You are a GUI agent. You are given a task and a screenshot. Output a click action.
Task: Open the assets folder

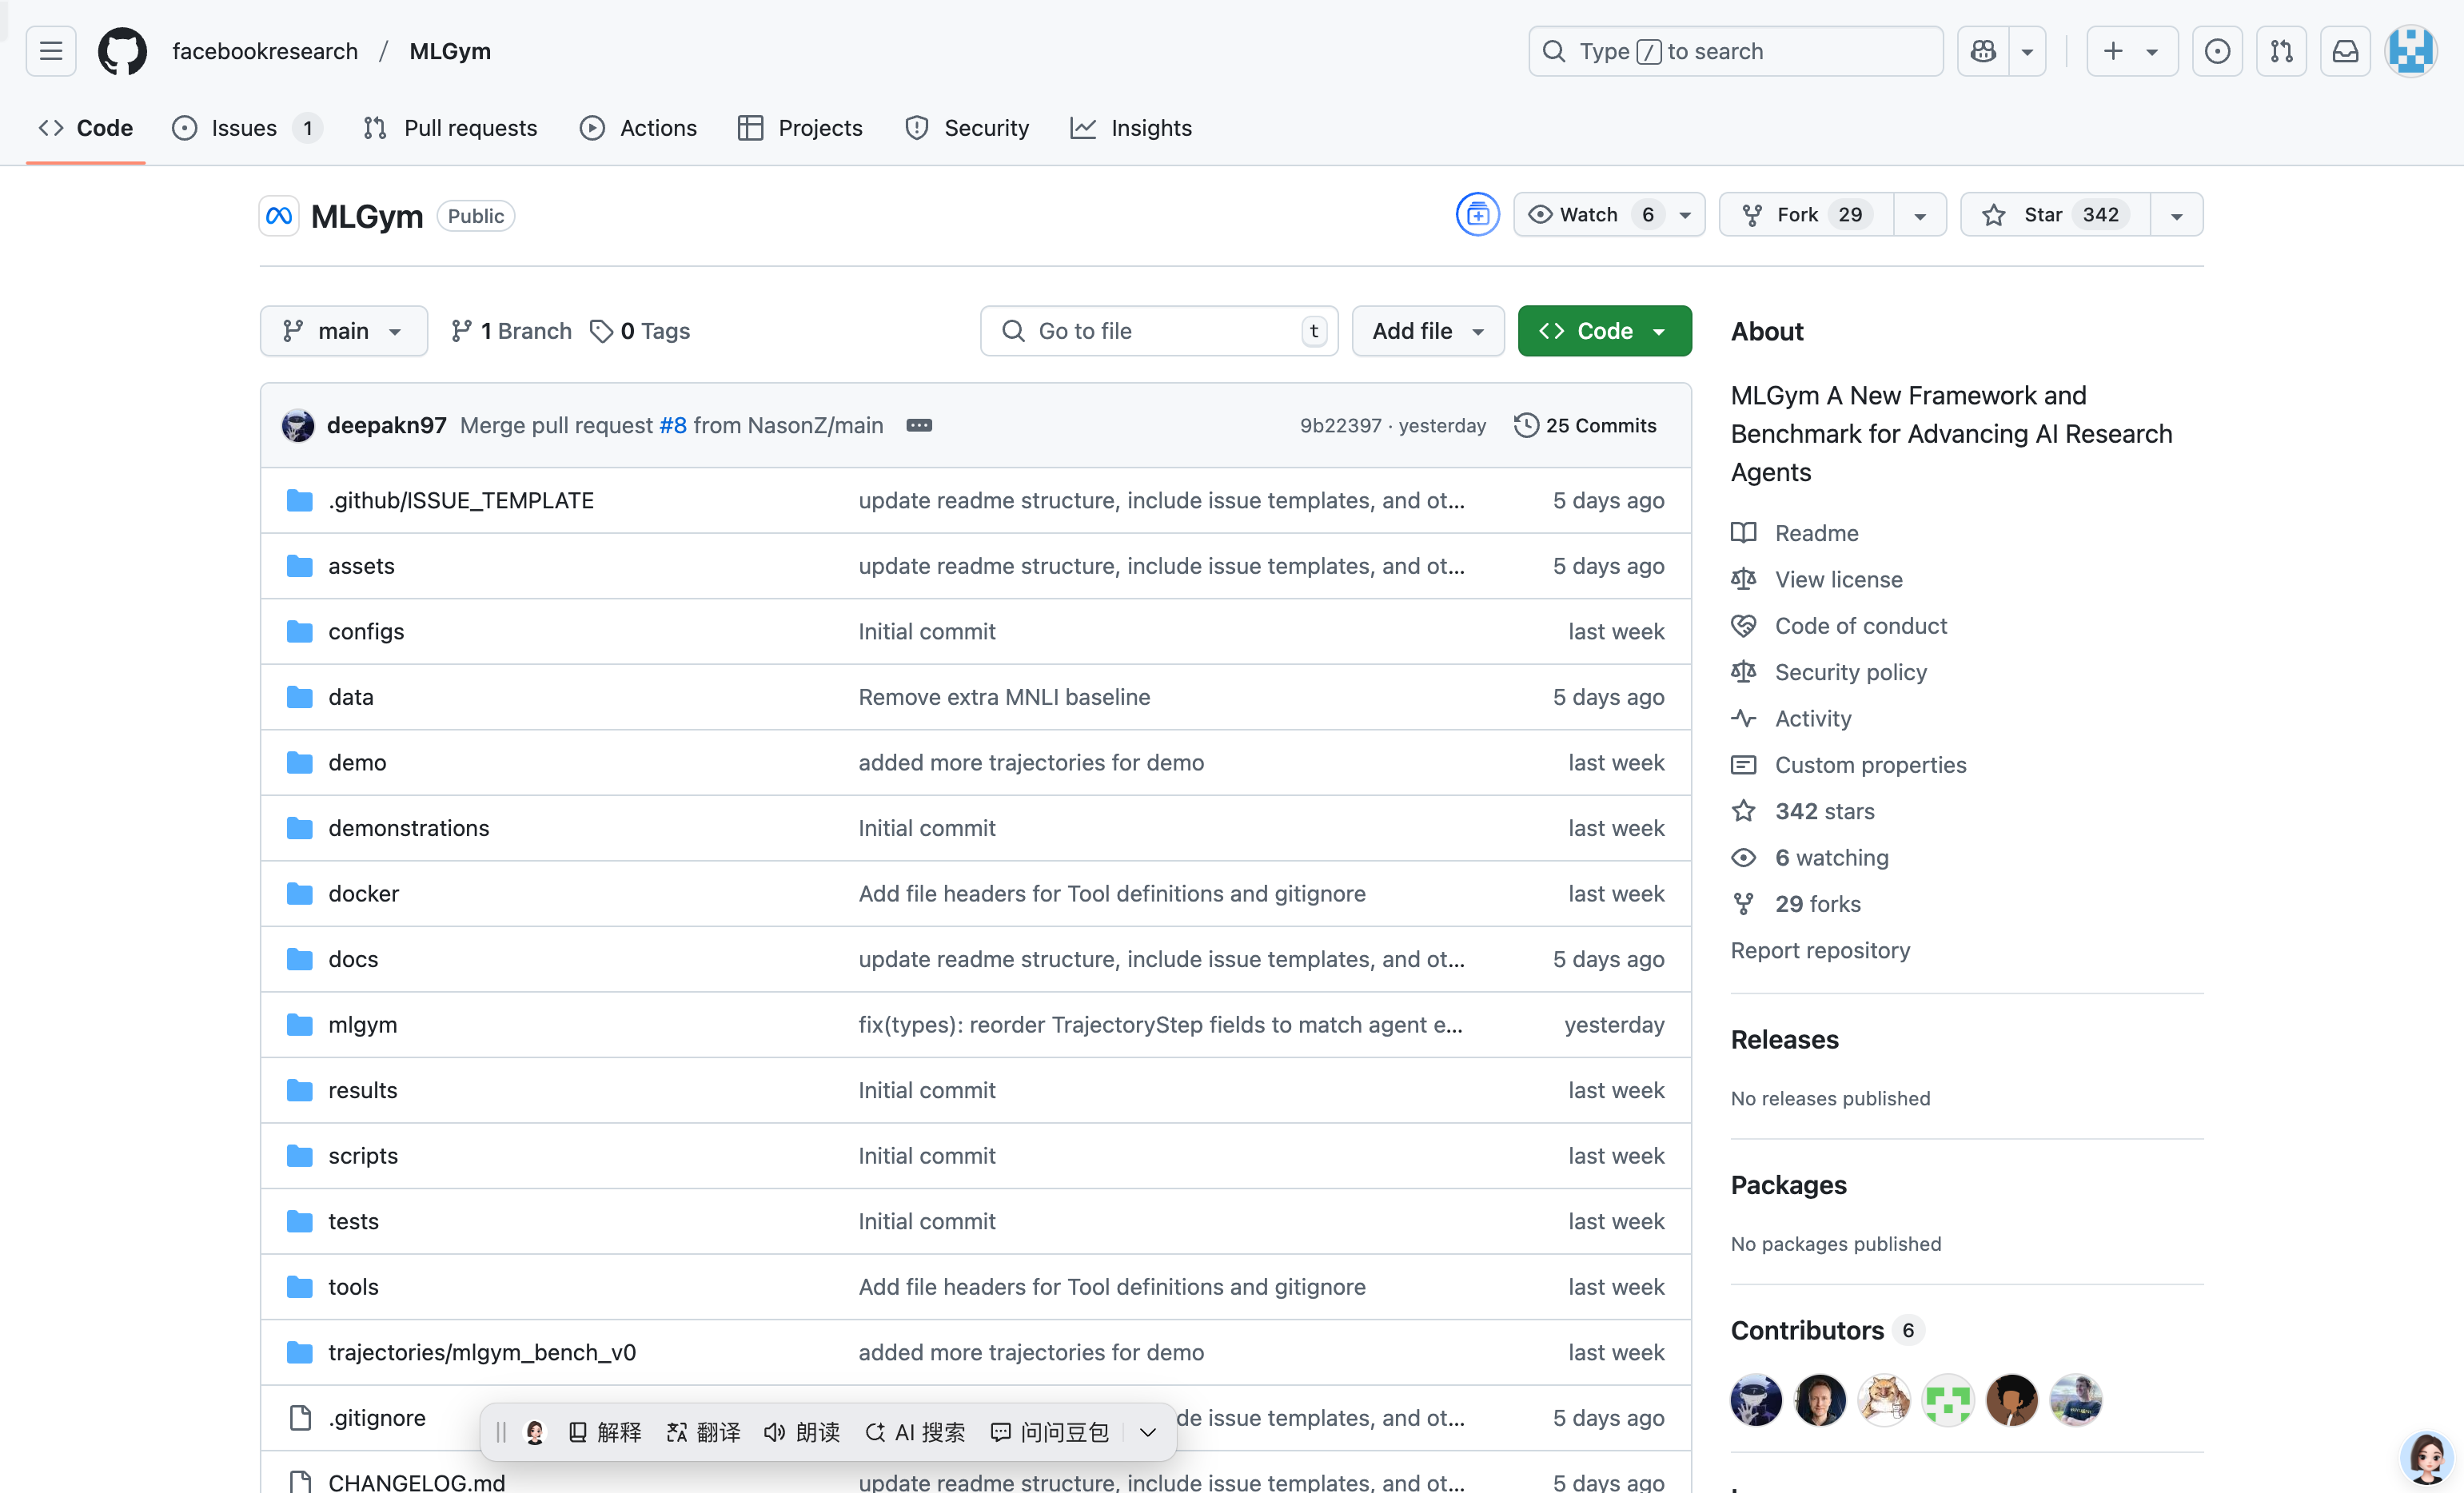[361, 566]
